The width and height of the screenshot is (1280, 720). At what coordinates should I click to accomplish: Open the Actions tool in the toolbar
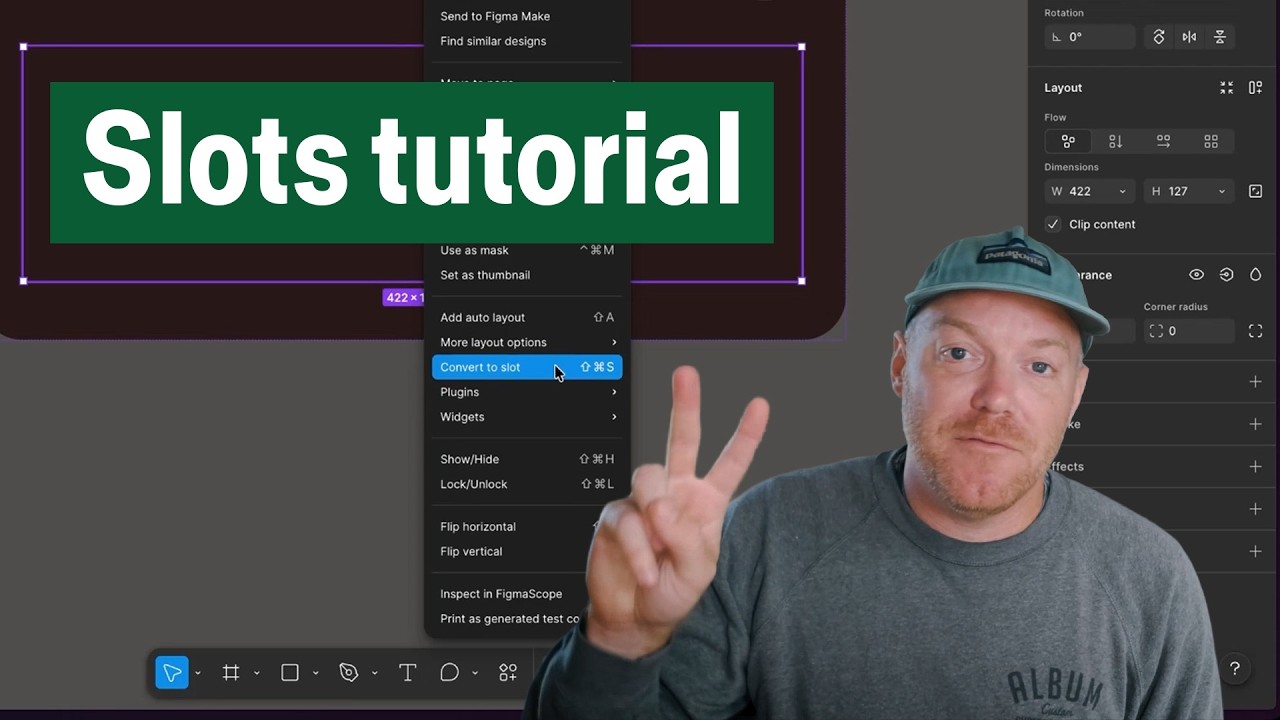tap(508, 673)
